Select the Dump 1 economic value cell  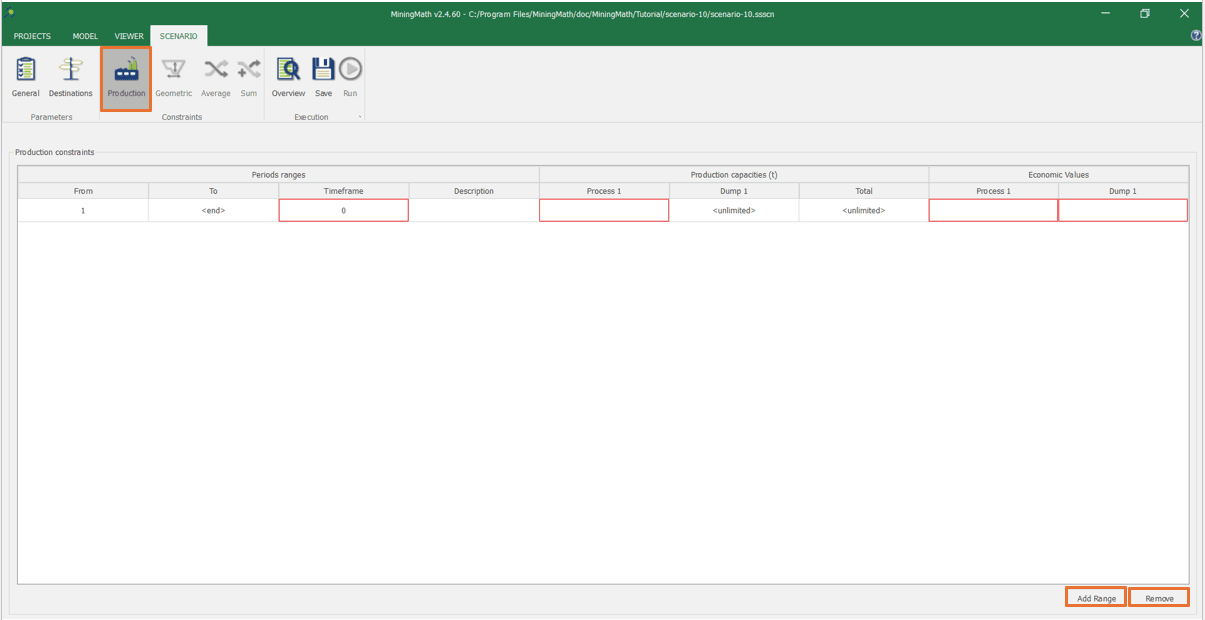click(x=1122, y=211)
